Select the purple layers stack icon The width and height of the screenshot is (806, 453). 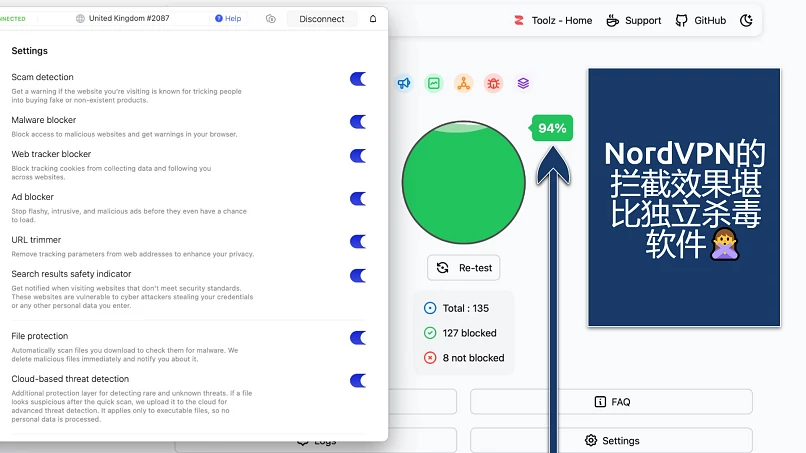(x=523, y=83)
